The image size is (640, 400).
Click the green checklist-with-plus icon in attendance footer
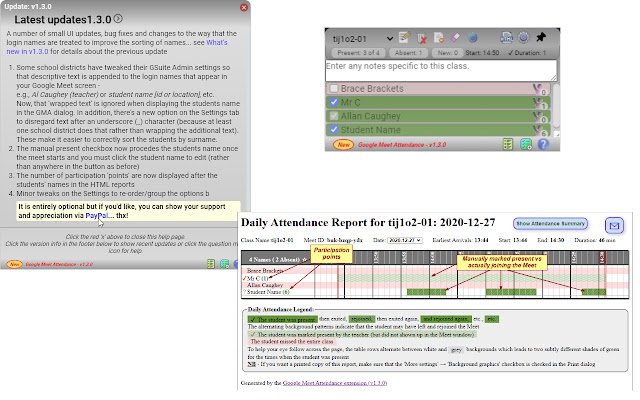[x=526, y=144]
